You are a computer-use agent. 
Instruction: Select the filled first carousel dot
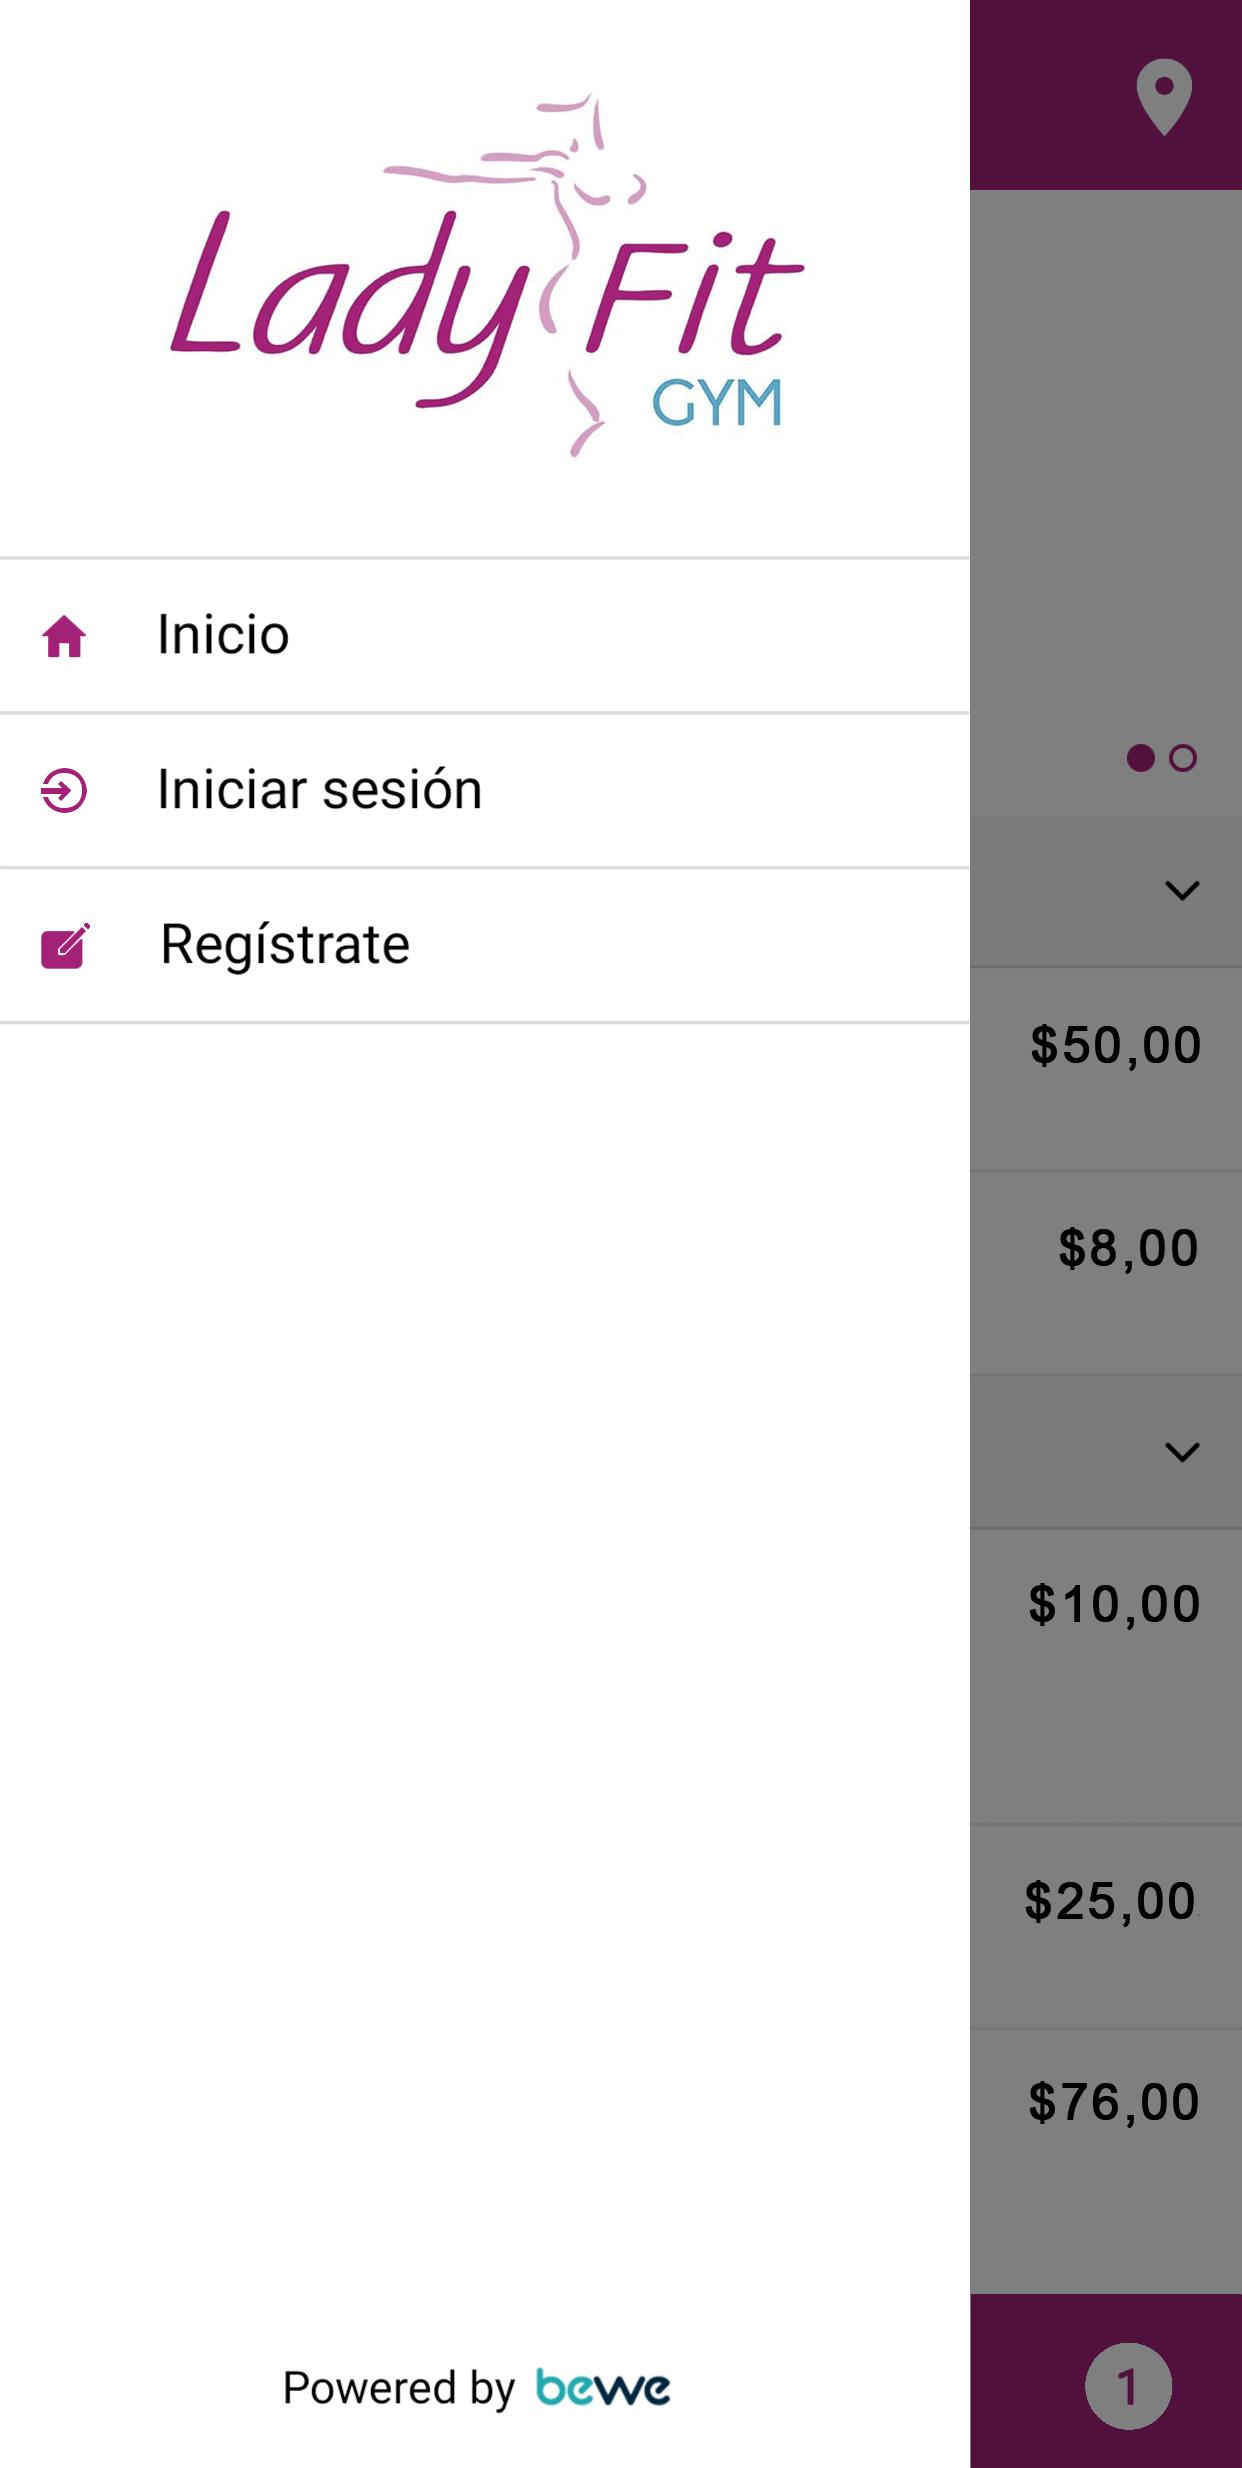pyautogui.click(x=1140, y=758)
